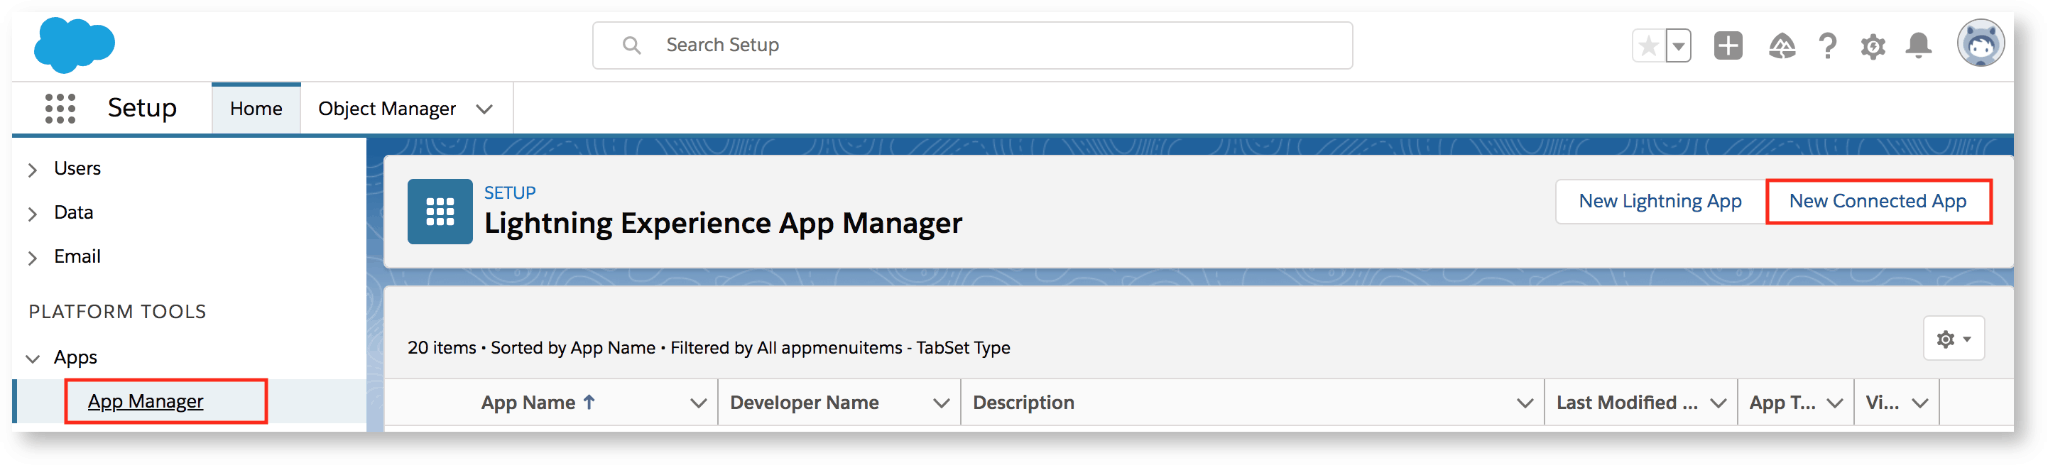The image size is (2048, 466).
Task: Click the Salesforce cloud logo
Action: pyautogui.click(x=74, y=45)
